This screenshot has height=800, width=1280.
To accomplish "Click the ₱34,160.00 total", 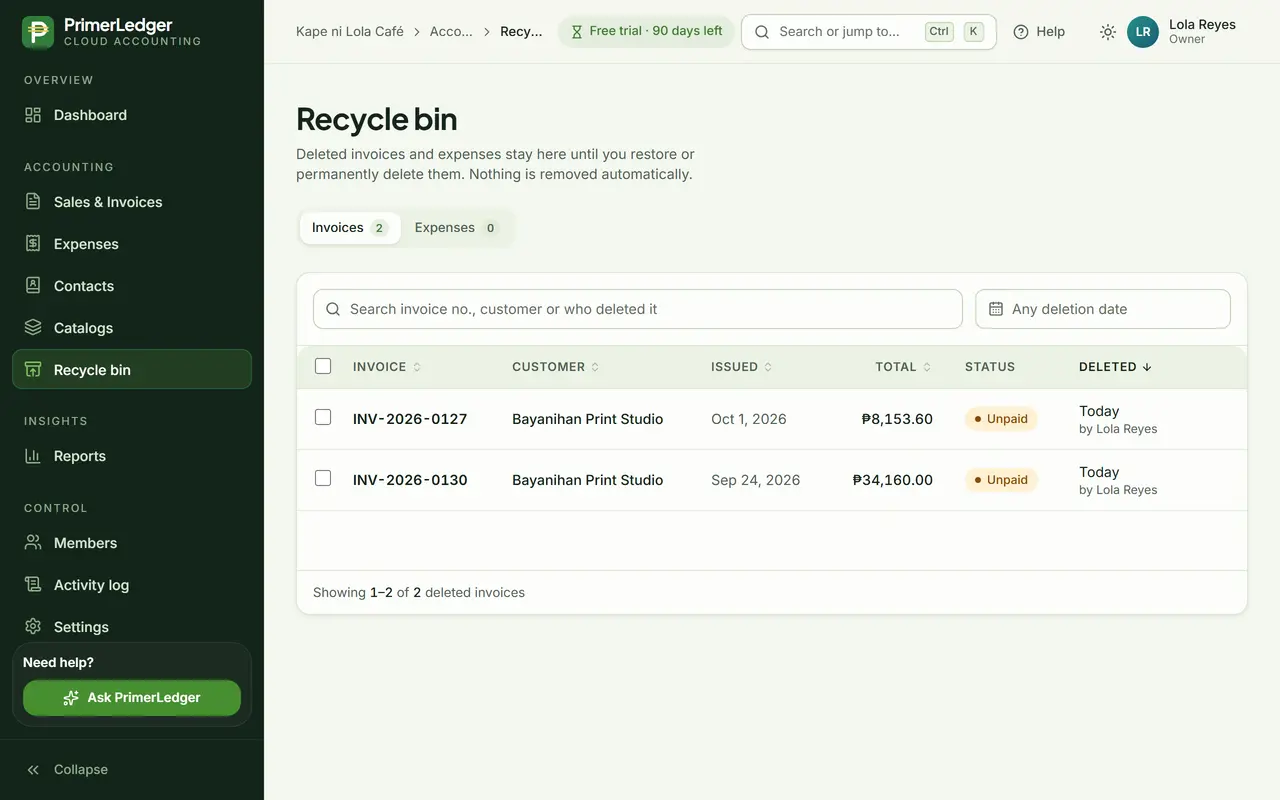I will tap(893, 480).
